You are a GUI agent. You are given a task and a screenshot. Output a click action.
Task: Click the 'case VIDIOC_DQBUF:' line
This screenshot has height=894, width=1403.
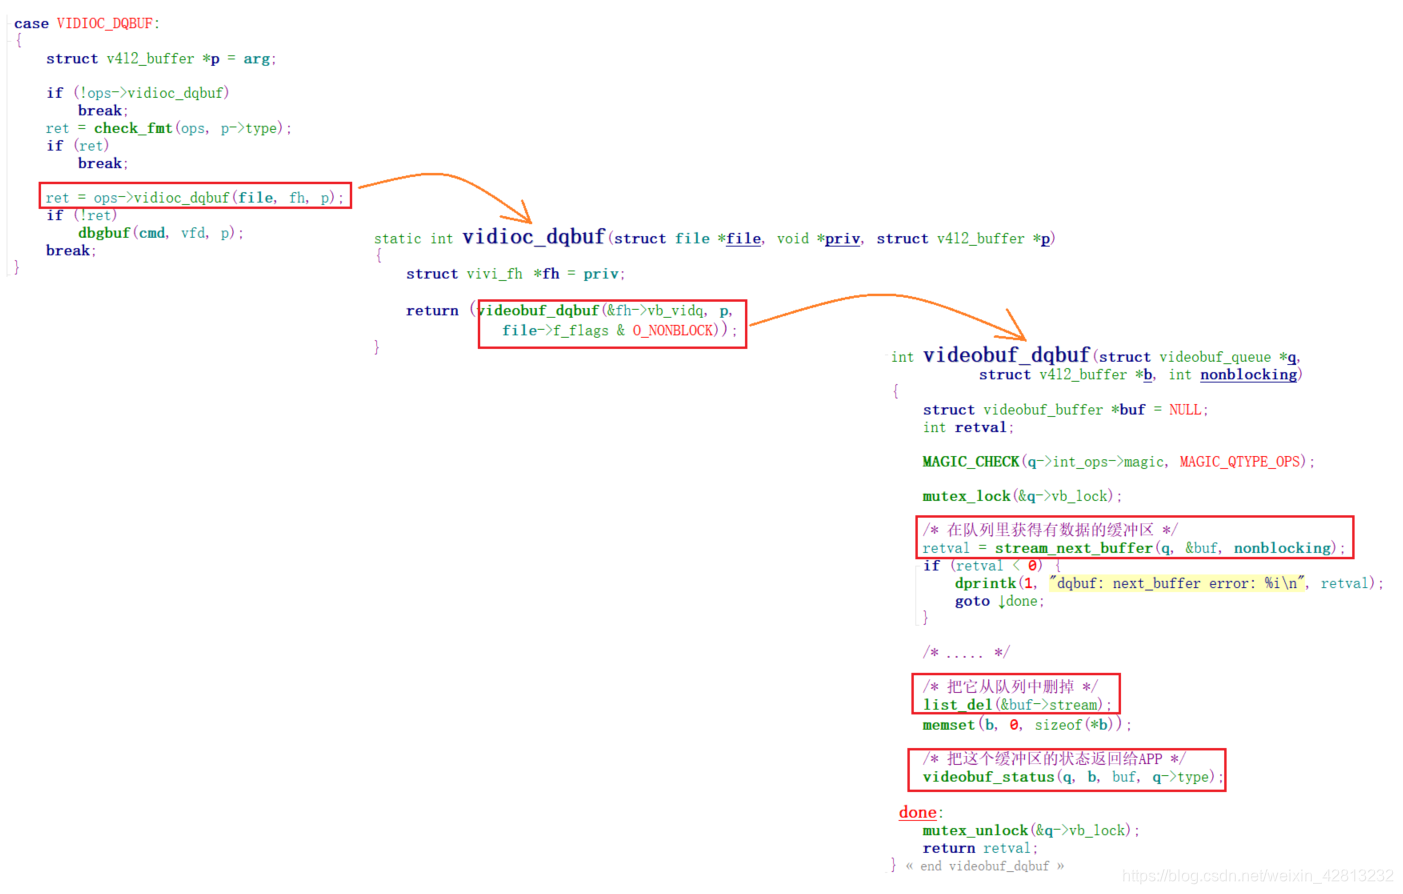tap(86, 23)
